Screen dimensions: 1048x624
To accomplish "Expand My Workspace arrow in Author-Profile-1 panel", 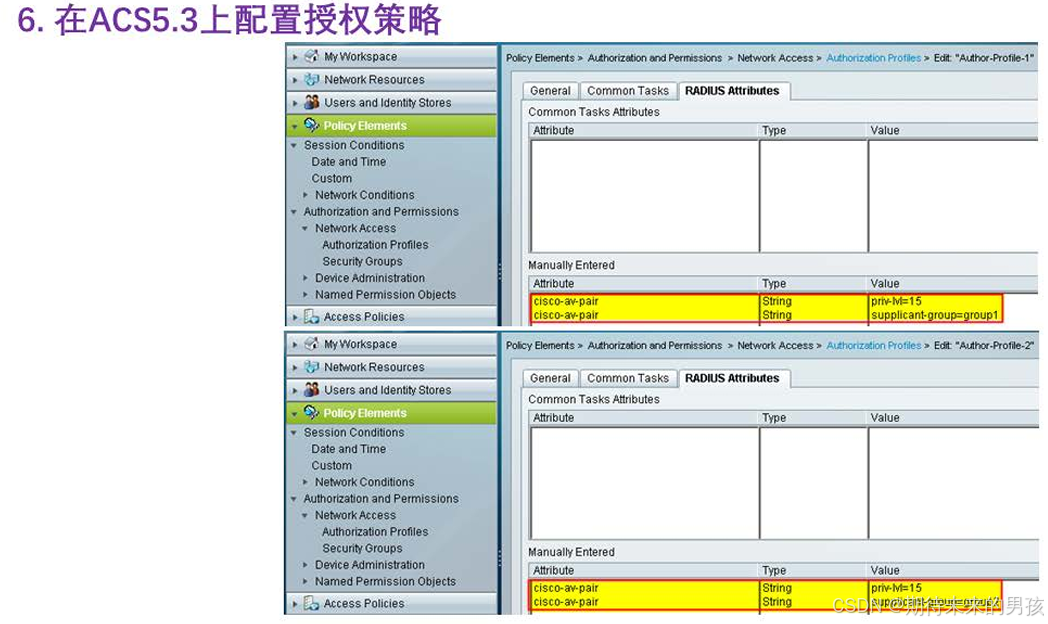I will (295, 57).
